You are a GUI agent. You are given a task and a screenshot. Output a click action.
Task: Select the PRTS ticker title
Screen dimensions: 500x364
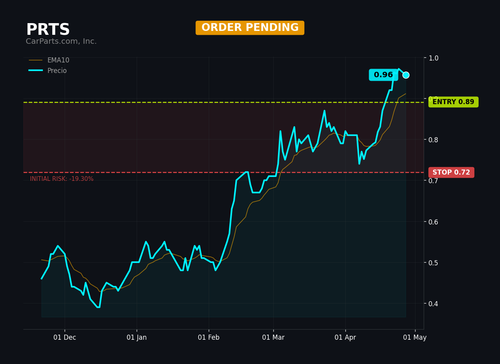(48, 29)
